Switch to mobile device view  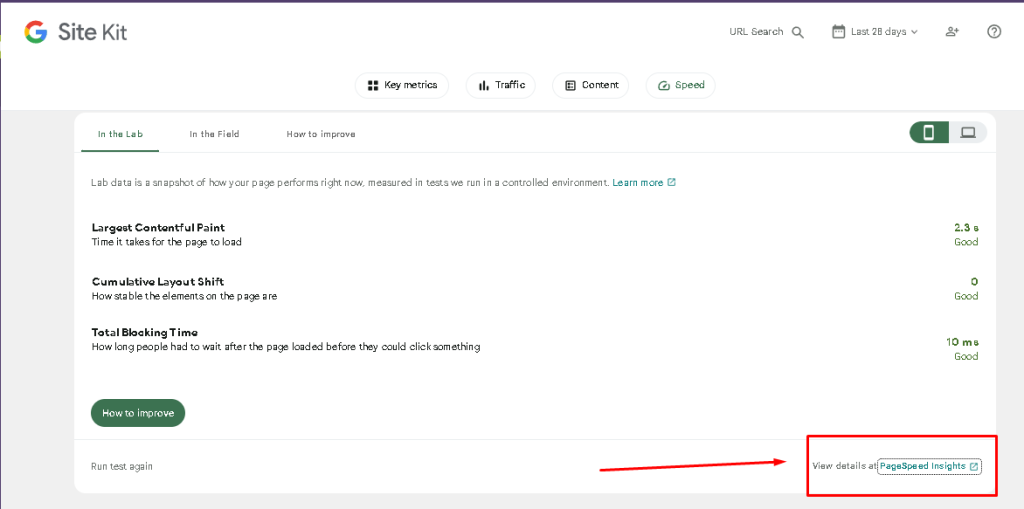(x=929, y=133)
